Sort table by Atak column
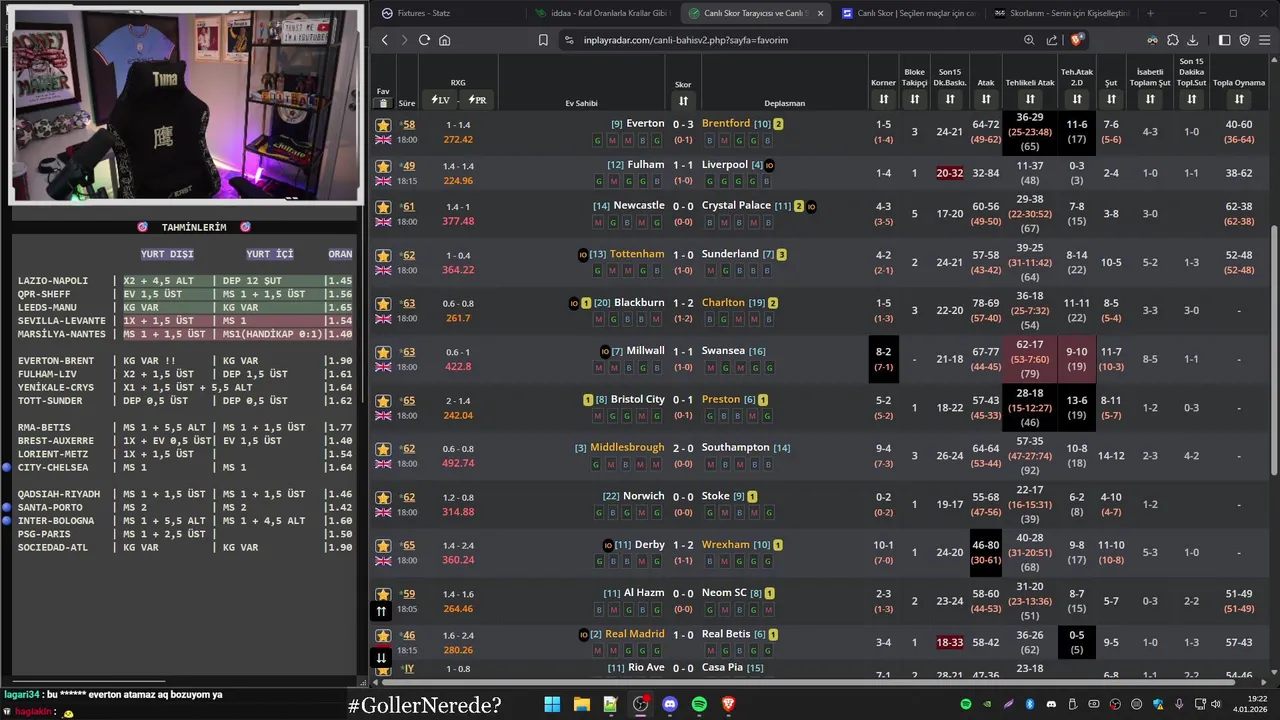1280x720 pixels. point(985,100)
